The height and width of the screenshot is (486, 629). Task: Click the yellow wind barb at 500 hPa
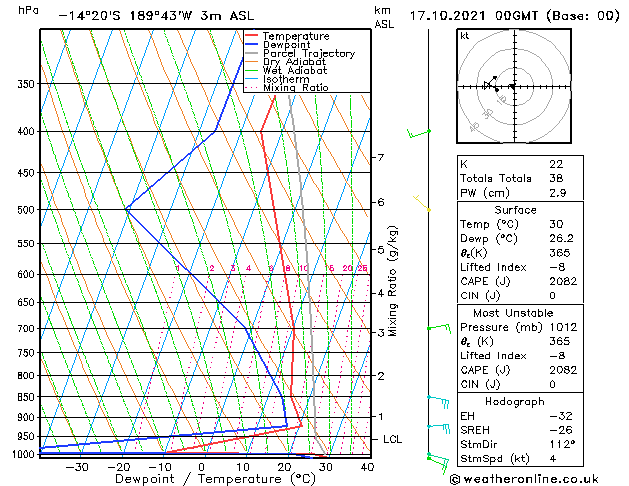click(x=422, y=203)
